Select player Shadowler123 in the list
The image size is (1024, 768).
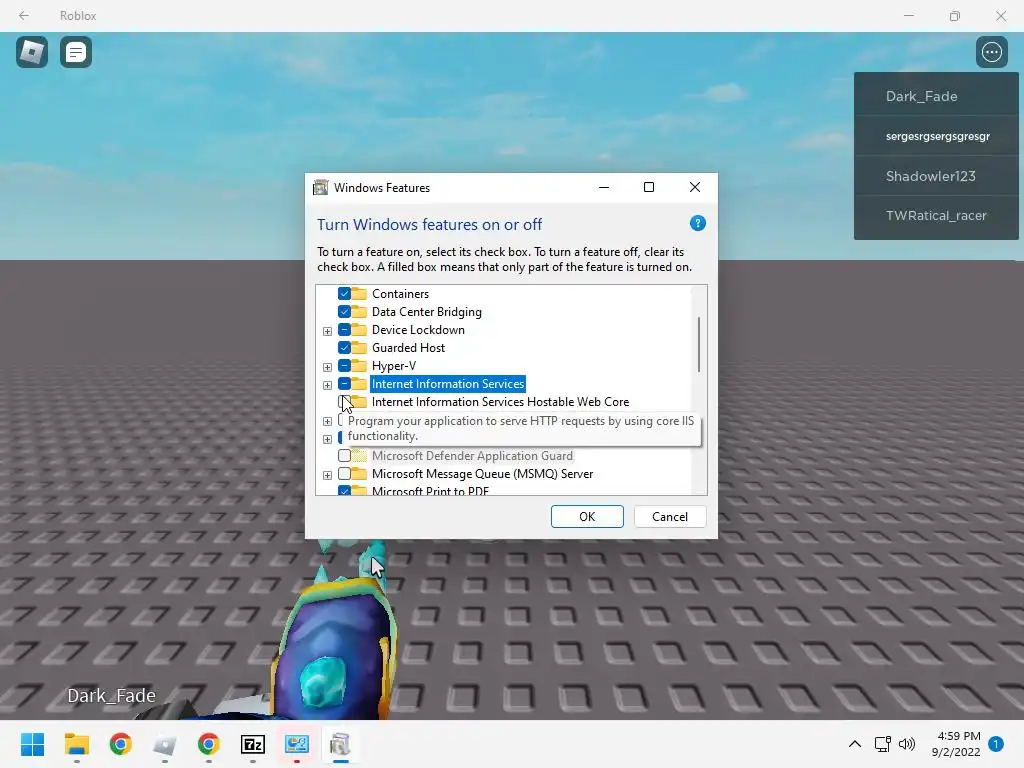coord(936,176)
